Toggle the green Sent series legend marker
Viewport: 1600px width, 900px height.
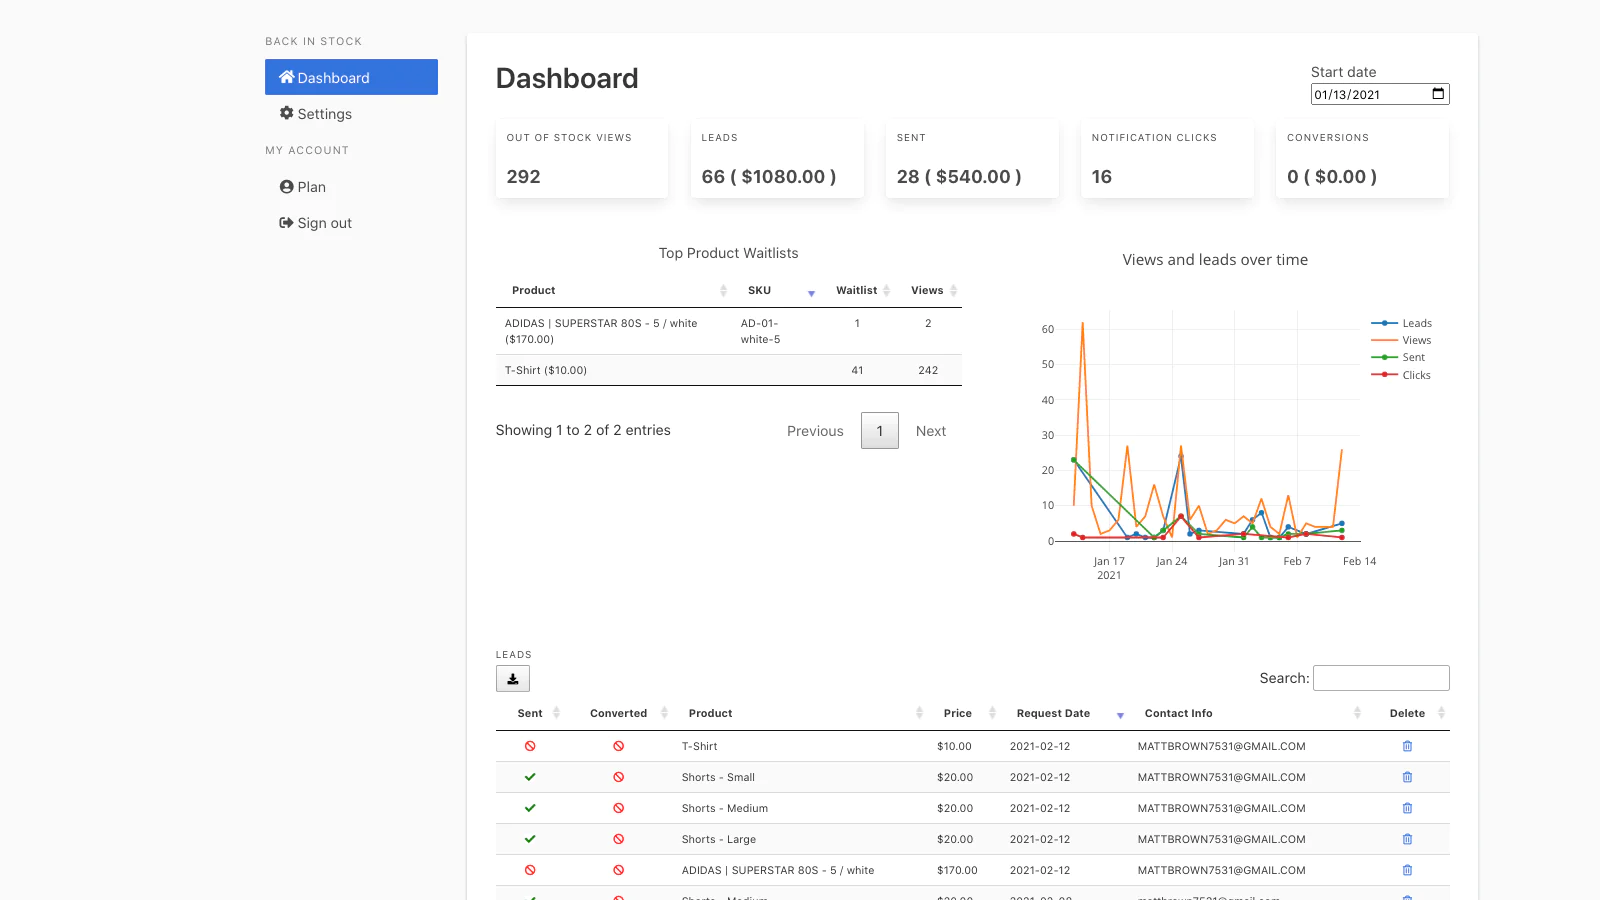click(1385, 357)
